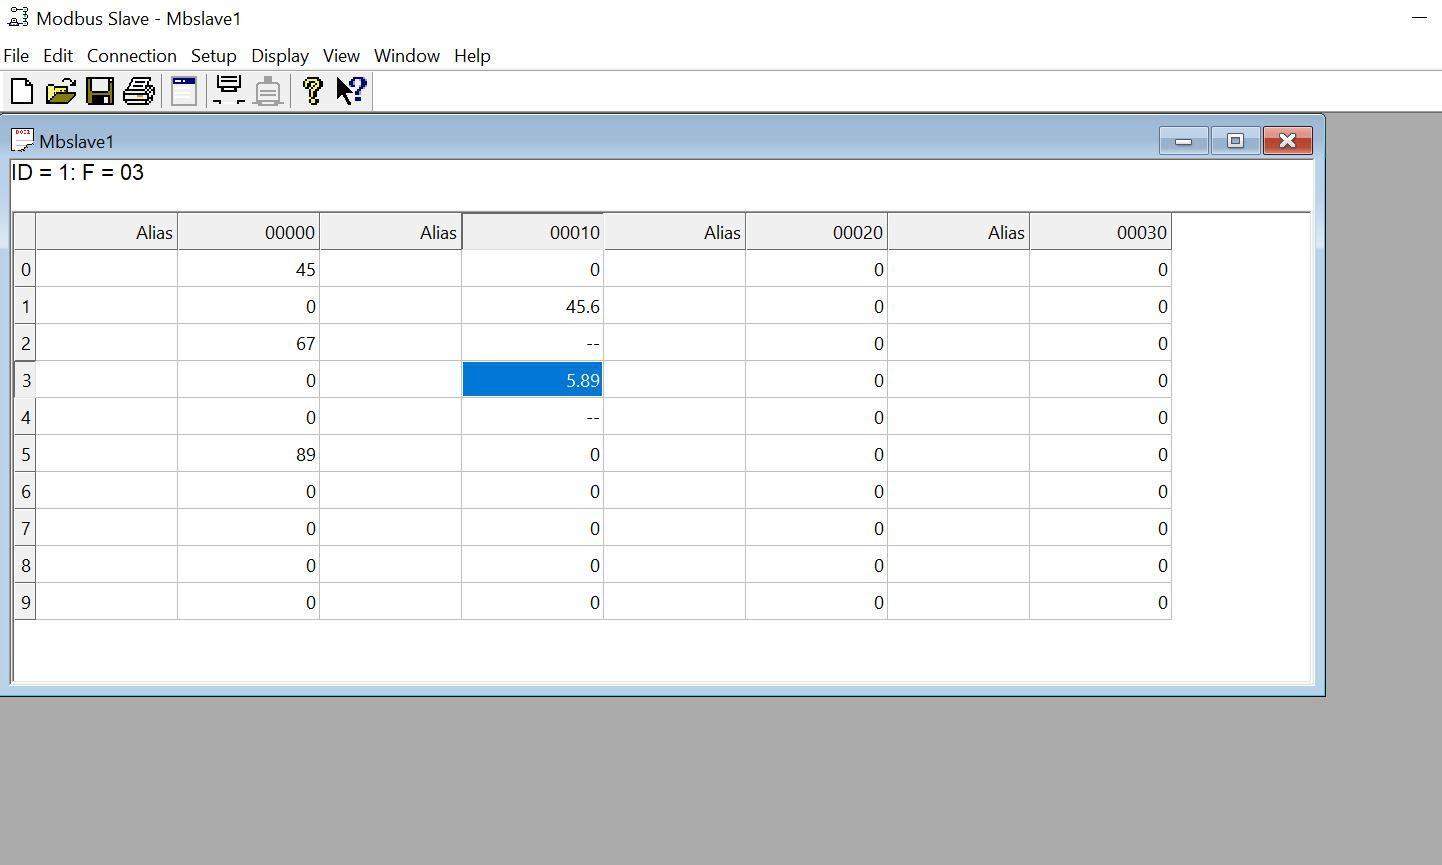Open the Setup menu

coord(213,56)
